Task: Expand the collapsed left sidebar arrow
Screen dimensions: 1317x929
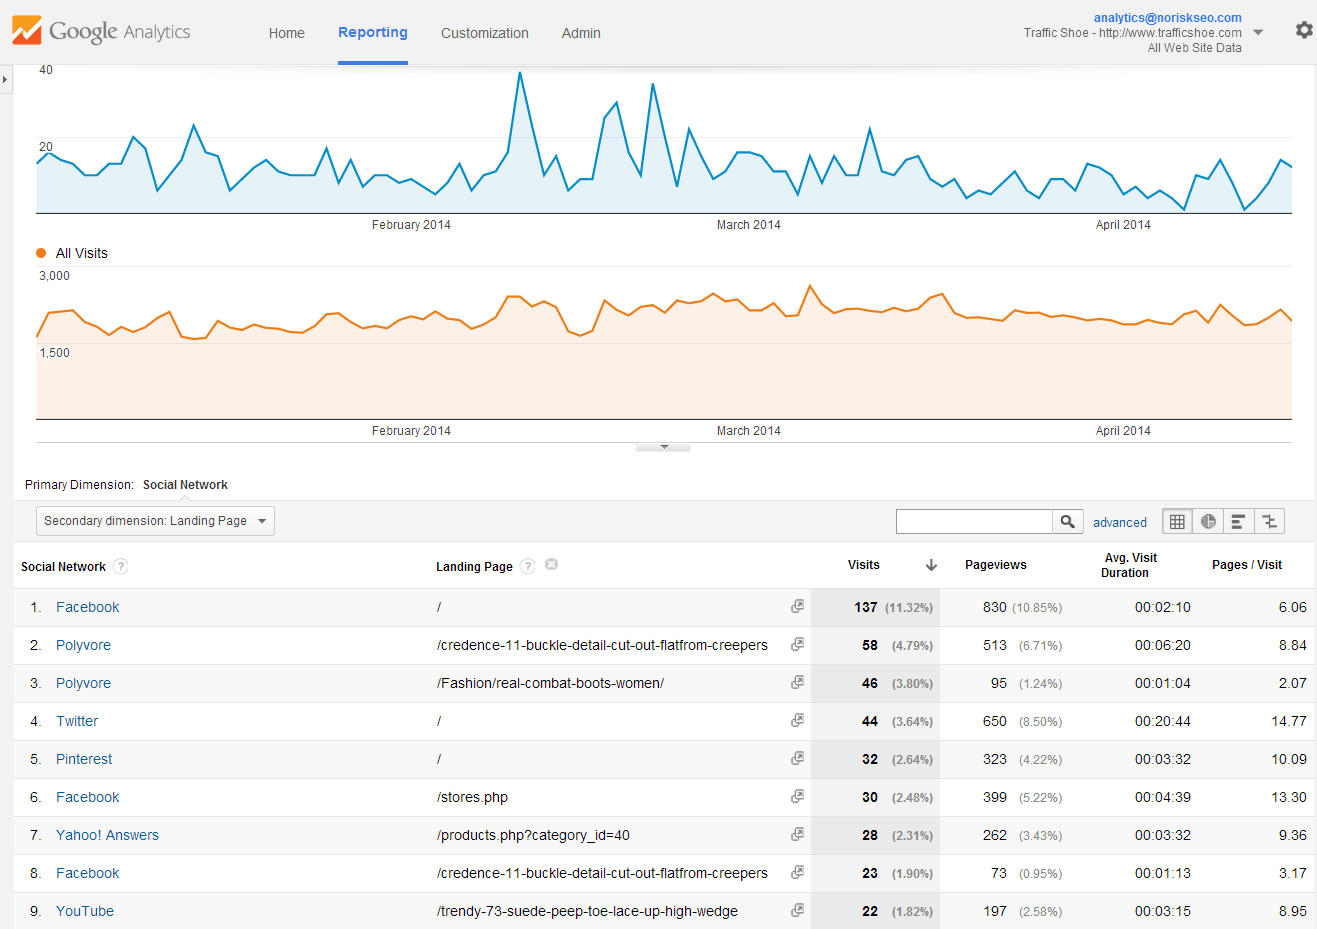Action: pos(5,80)
